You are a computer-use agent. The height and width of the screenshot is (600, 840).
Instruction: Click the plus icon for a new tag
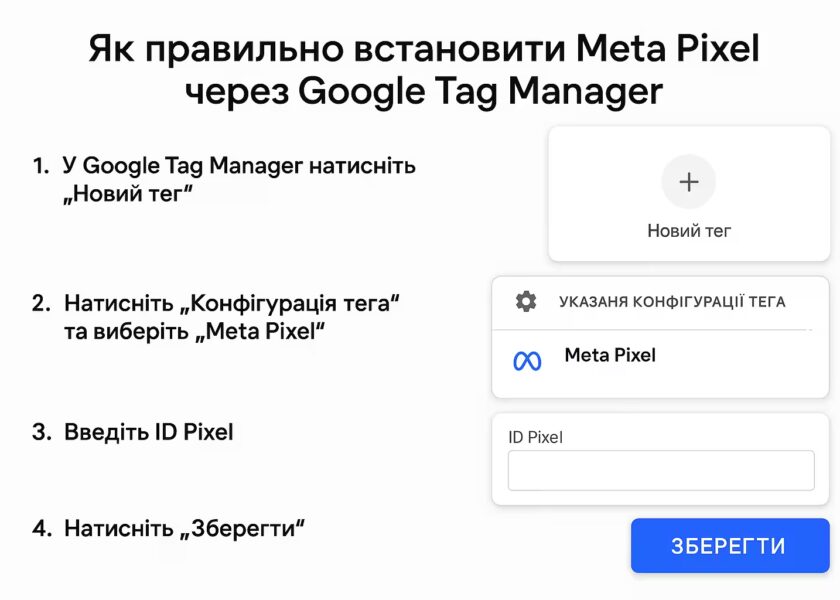click(688, 182)
